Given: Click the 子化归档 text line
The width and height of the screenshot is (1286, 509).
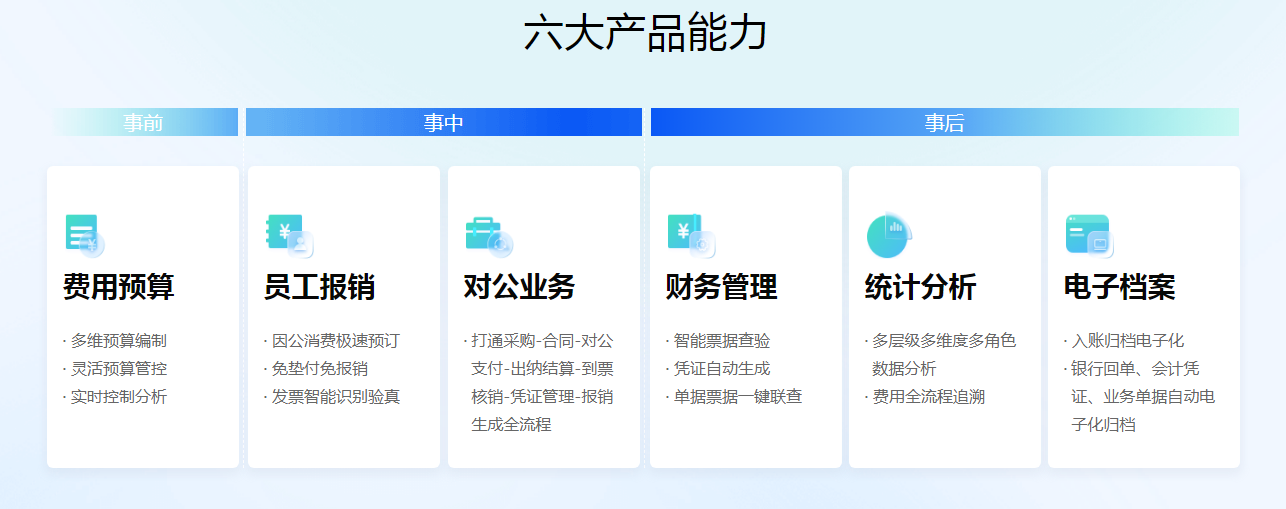Looking at the screenshot, I should click(x=1104, y=425).
